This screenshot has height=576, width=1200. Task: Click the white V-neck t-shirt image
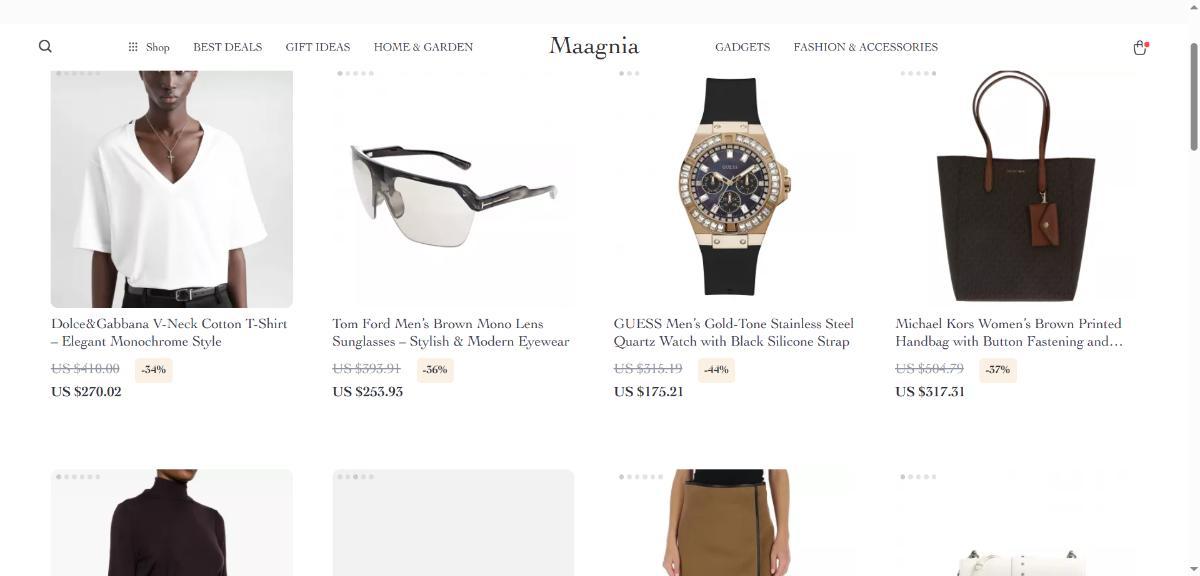[x=172, y=187]
